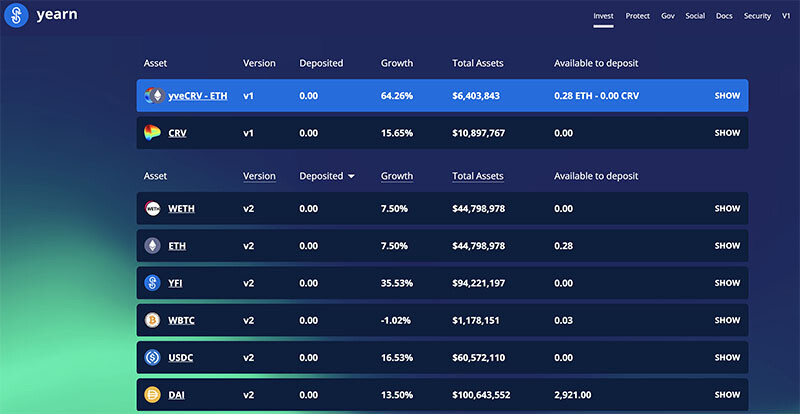The height and width of the screenshot is (414, 800).
Task: Click the yearn logo icon
Action: [16, 15]
